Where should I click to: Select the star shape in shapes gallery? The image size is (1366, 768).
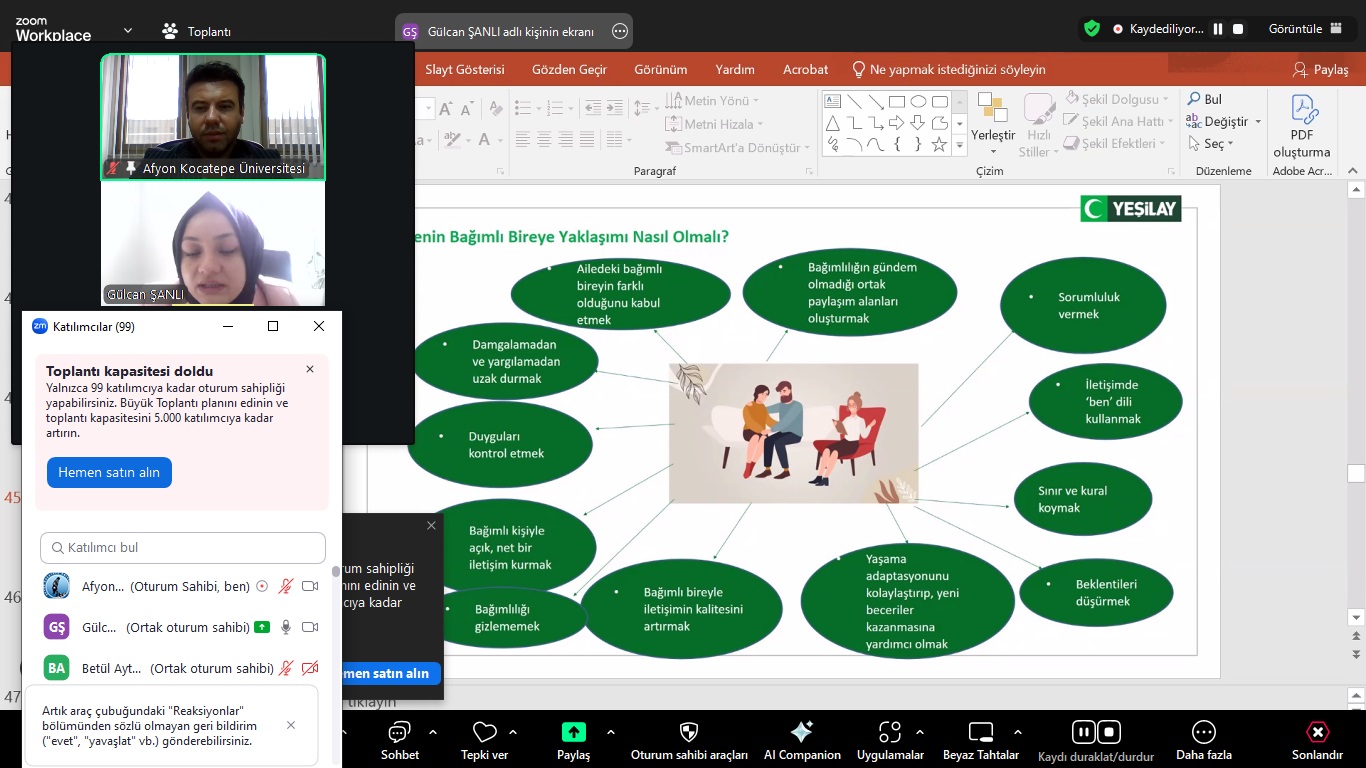click(939, 144)
